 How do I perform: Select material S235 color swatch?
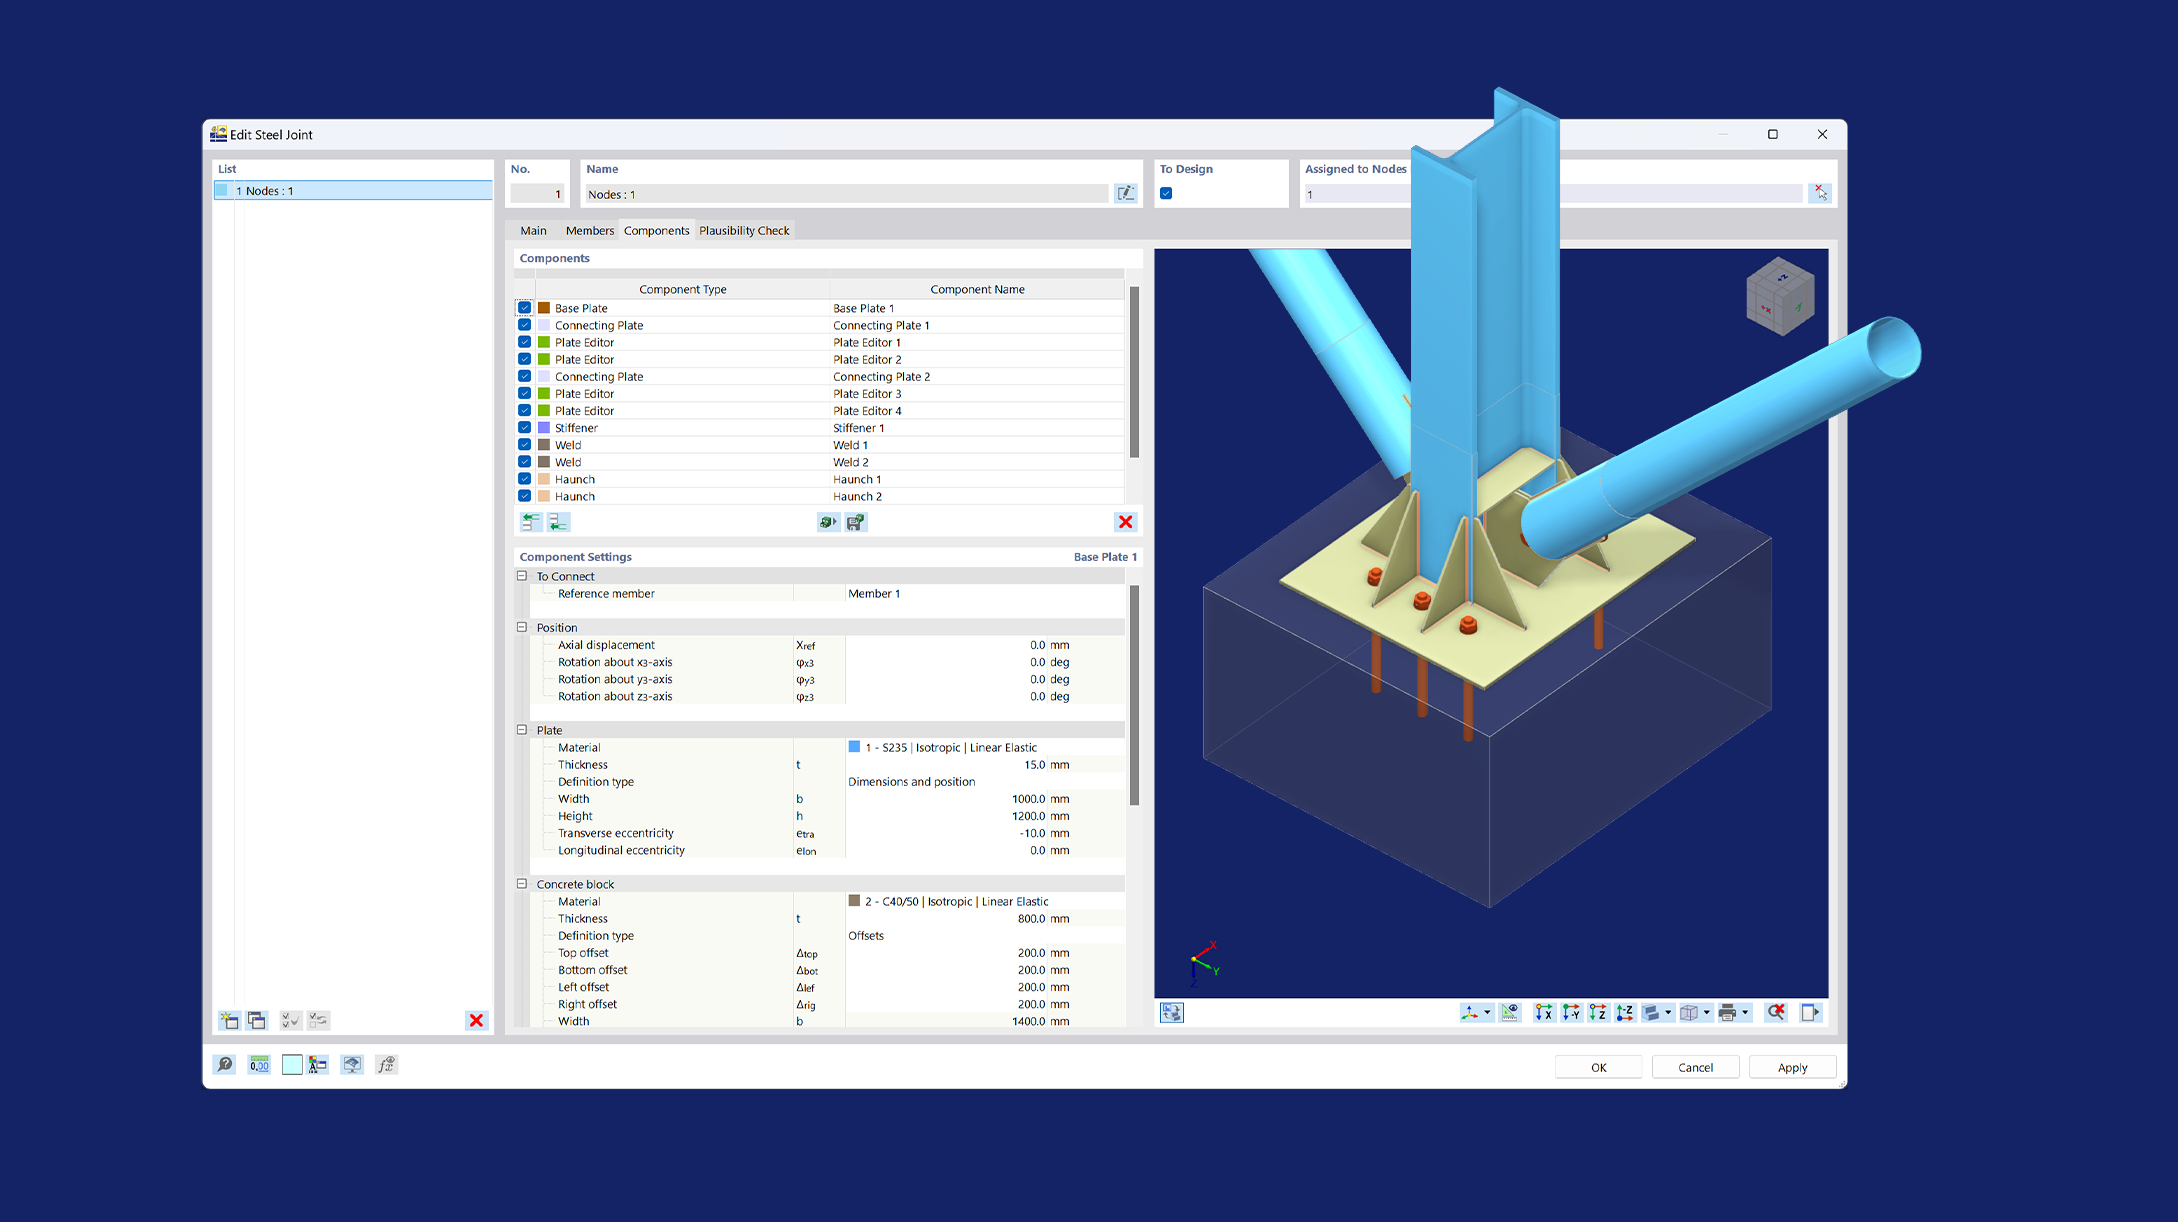847,746
